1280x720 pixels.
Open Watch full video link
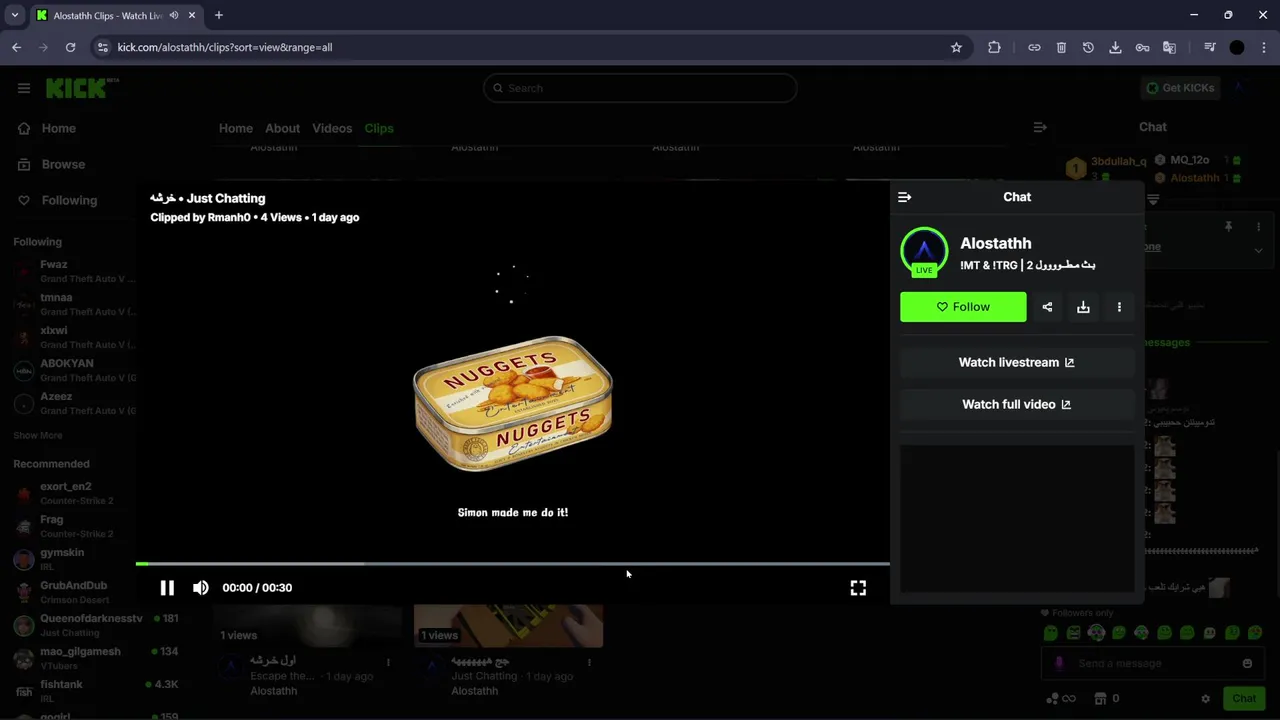click(1017, 404)
